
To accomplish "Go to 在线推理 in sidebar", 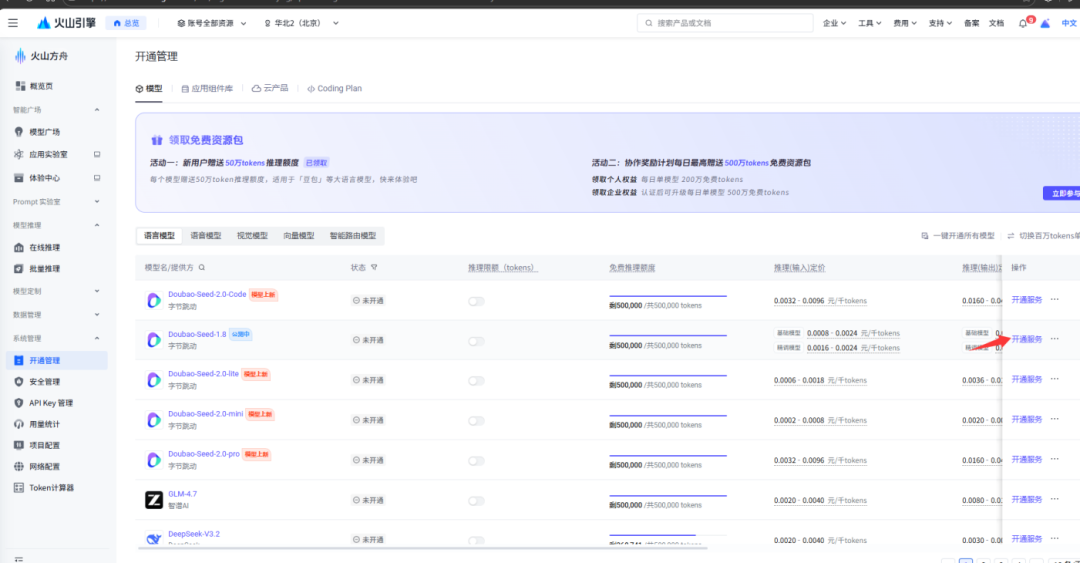I will coord(44,247).
